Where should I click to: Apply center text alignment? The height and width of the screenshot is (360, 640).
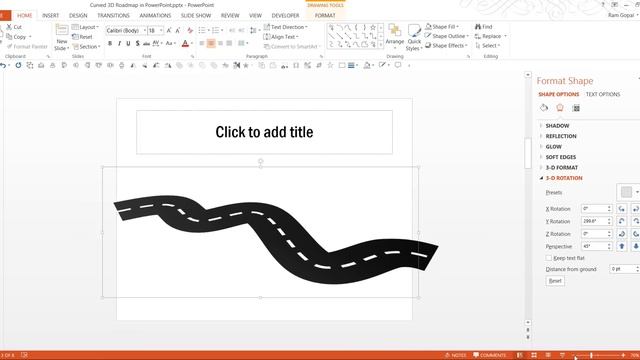[211, 43]
